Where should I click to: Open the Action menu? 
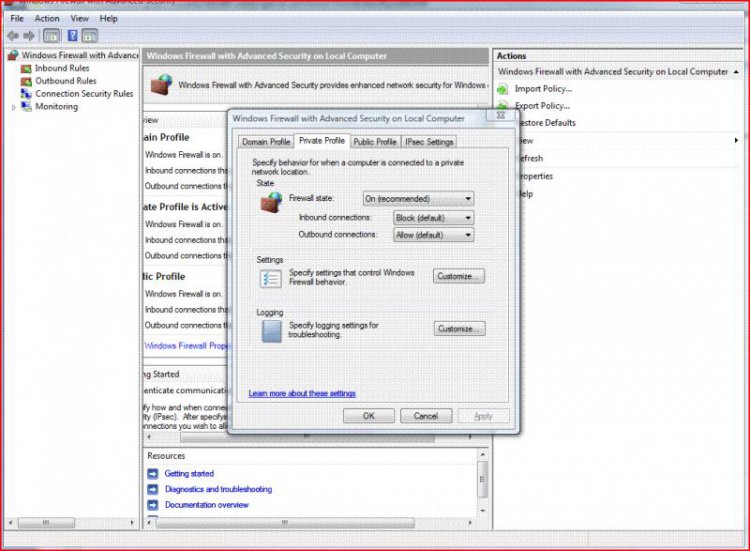point(47,19)
